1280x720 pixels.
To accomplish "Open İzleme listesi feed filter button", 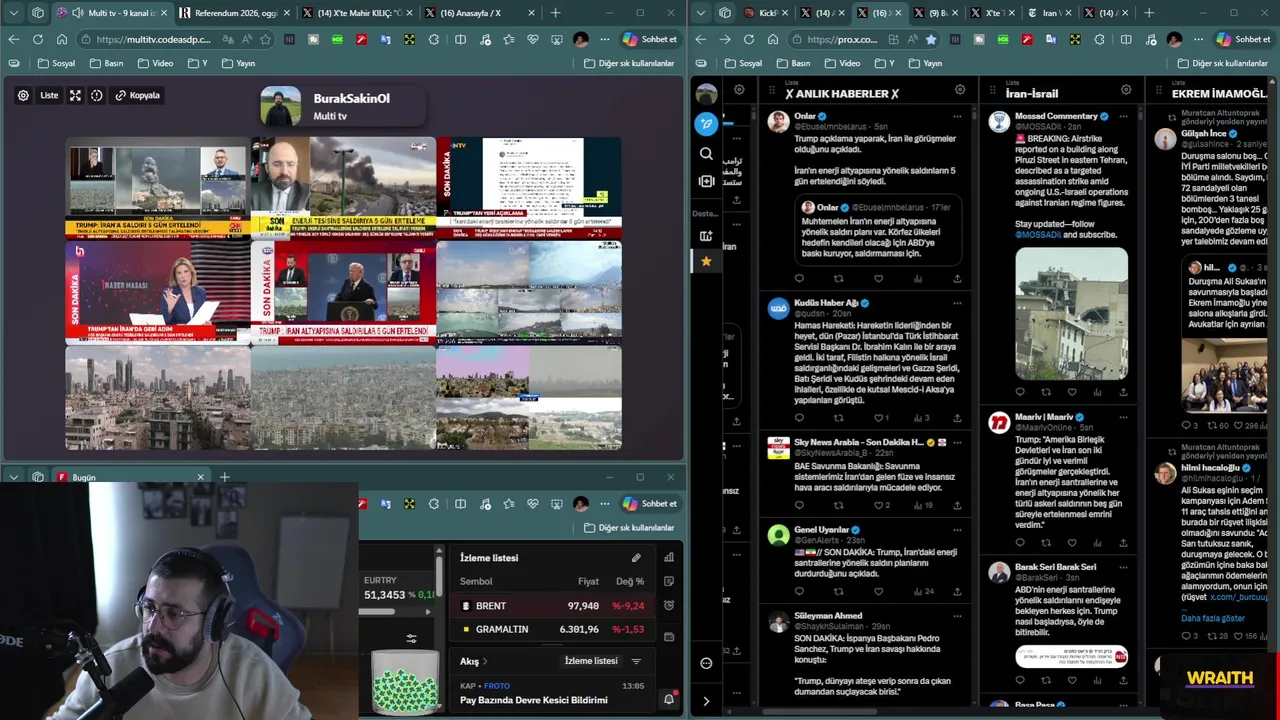I will pyautogui.click(x=591, y=661).
